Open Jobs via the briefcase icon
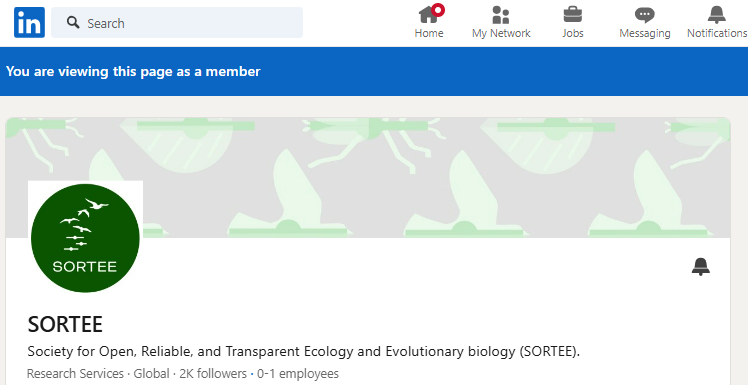 572,15
